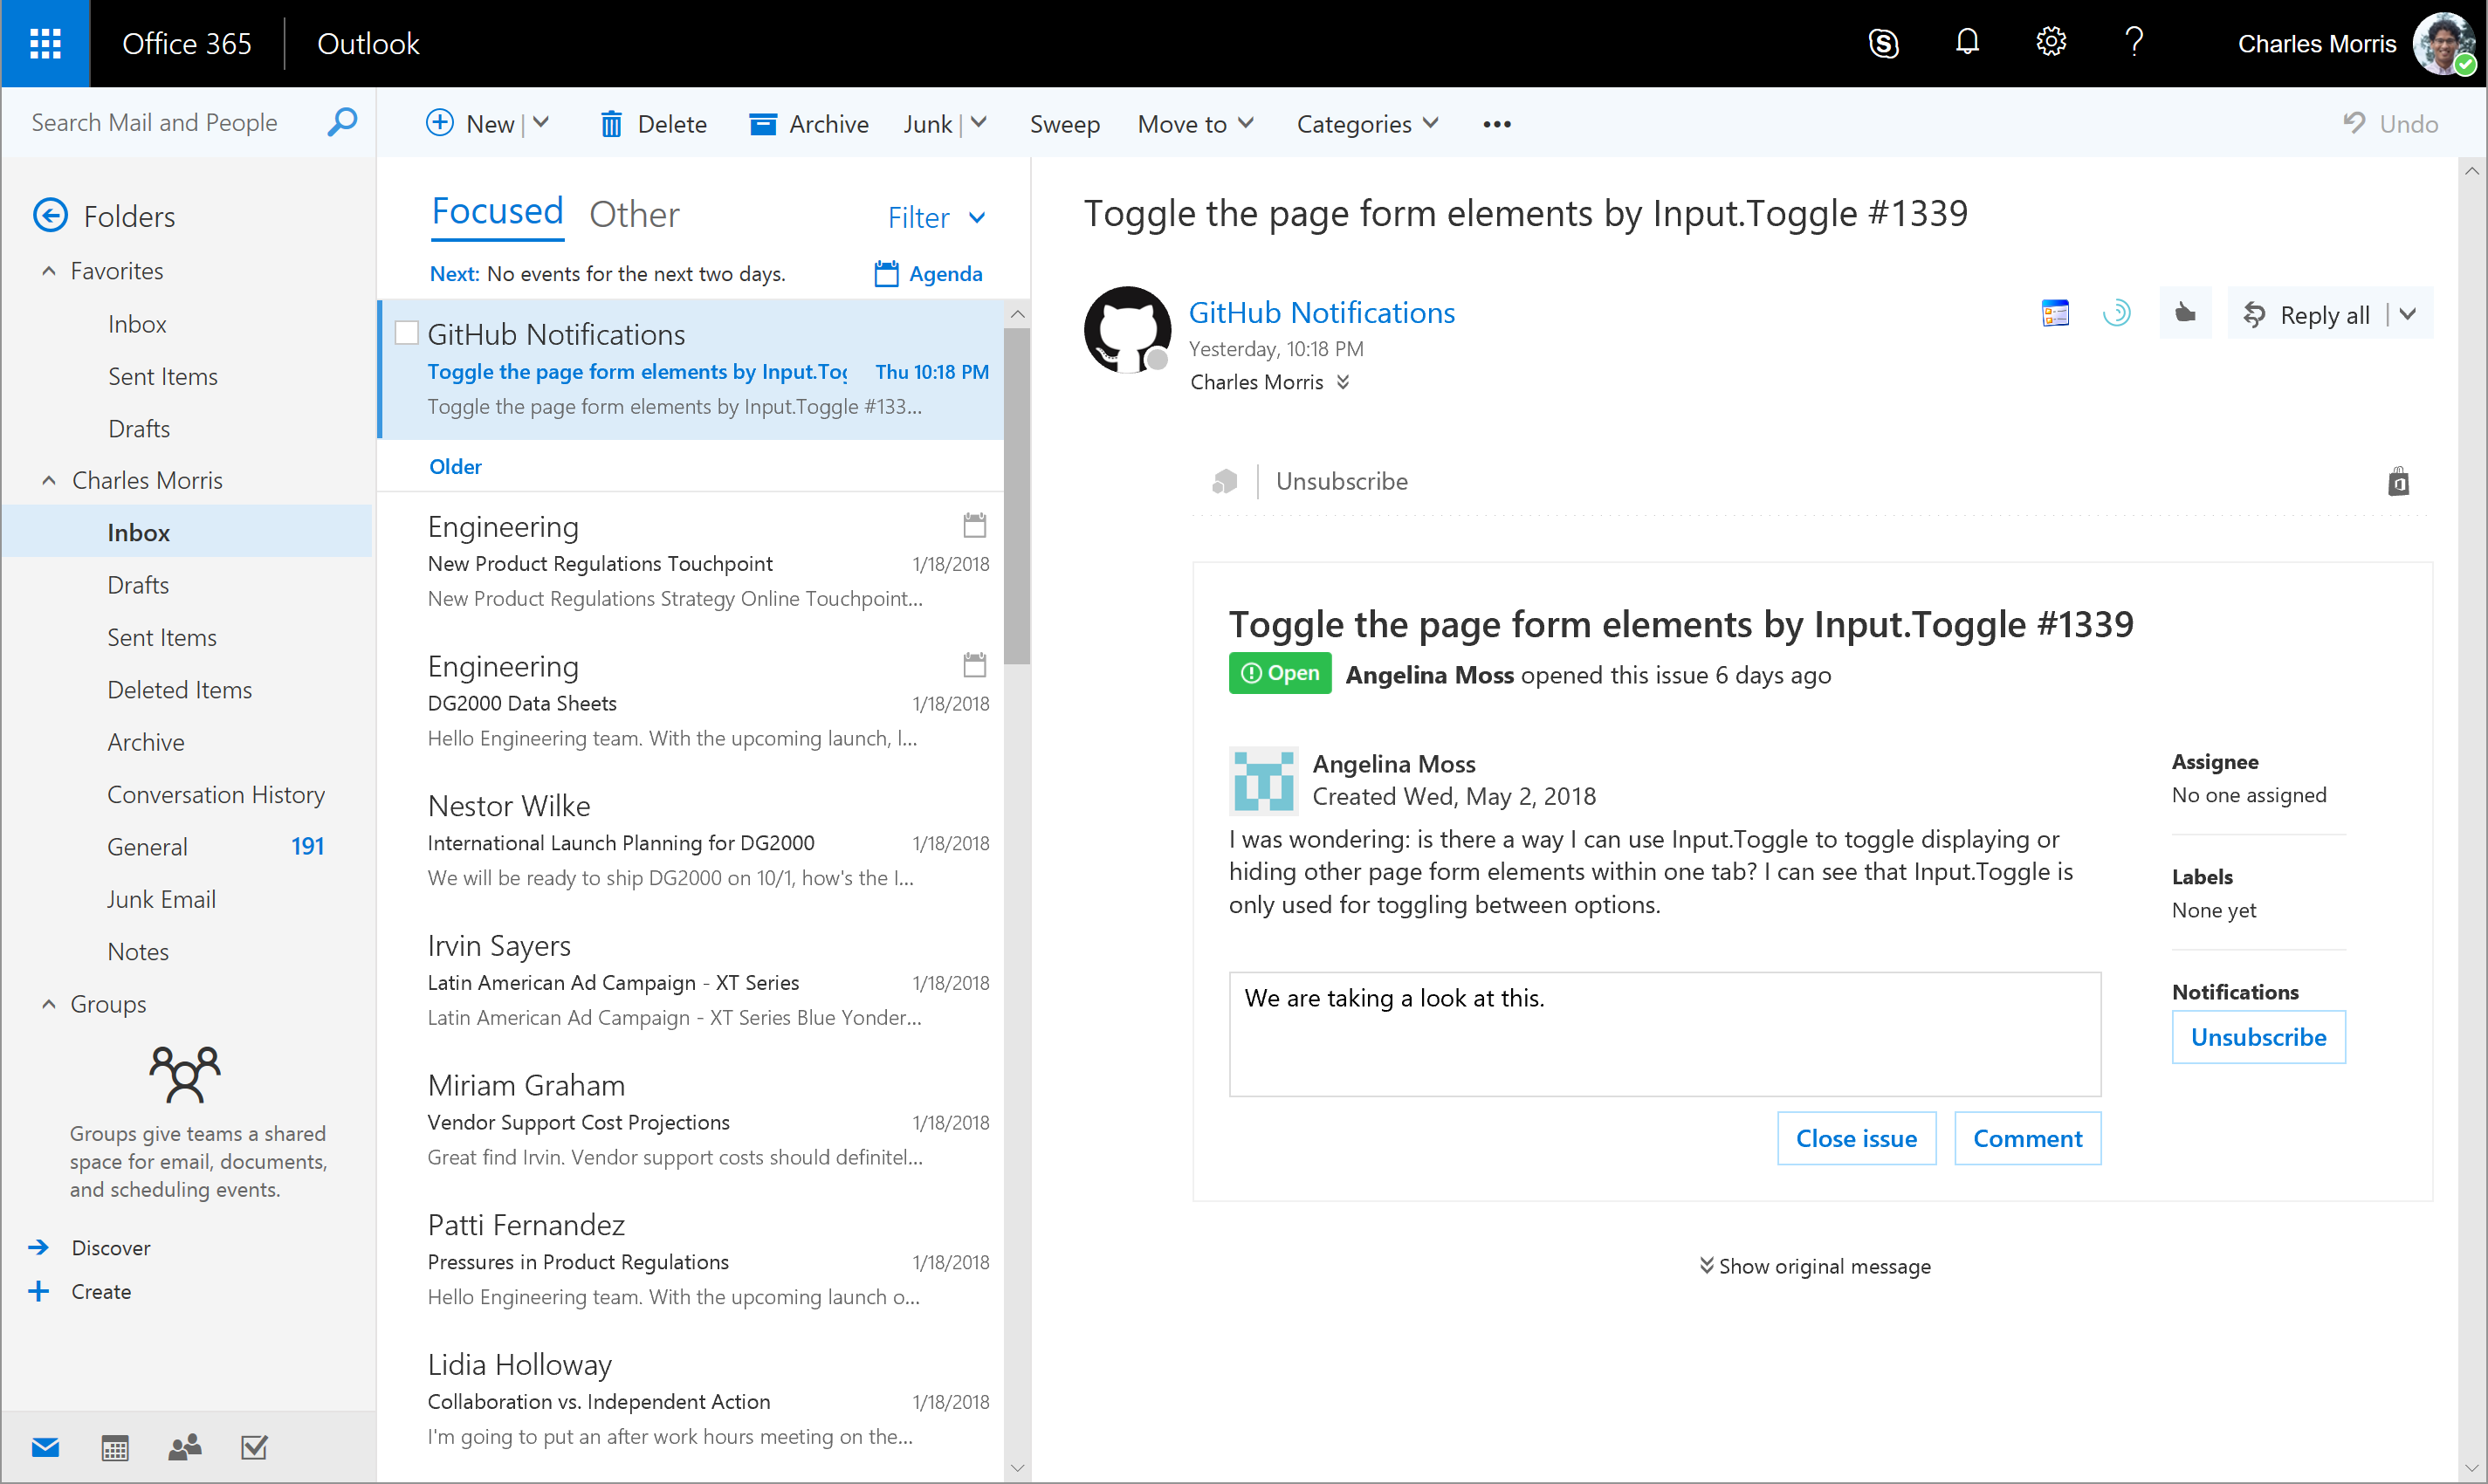2488x1484 pixels.
Task: Check the GitHub Notifications message checkbox
Action: coord(407,333)
